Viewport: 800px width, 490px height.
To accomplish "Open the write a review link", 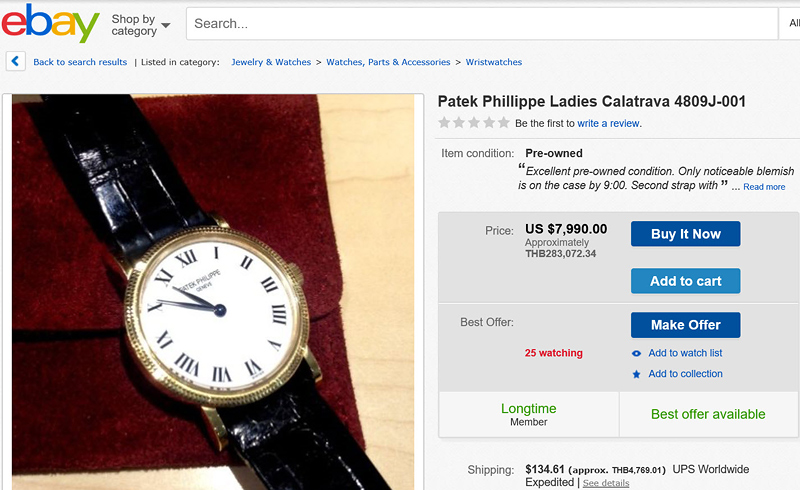I will [608, 124].
